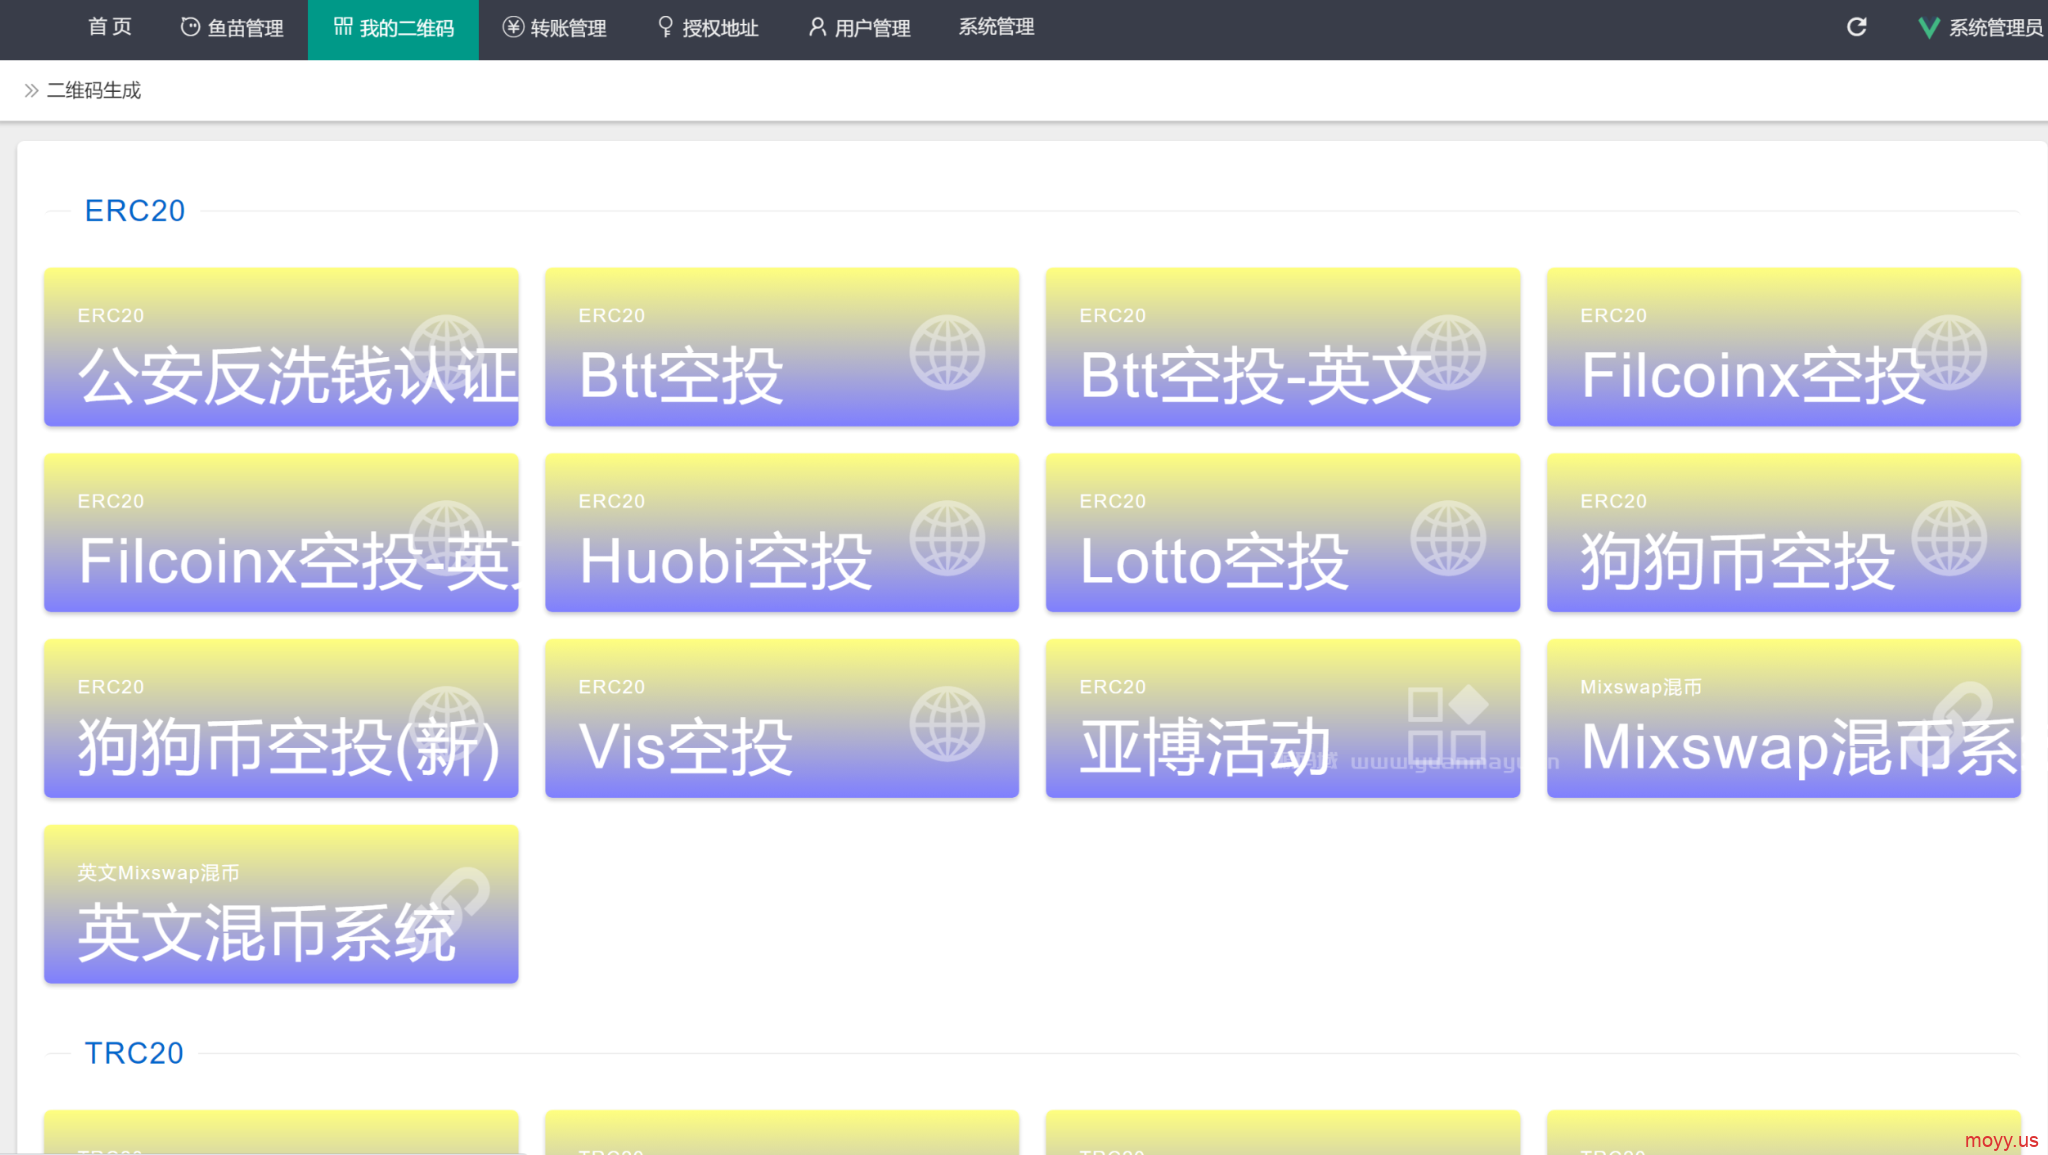Click the green V logo icon
Image resolution: width=2048 pixels, height=1155 pixels.
click(1929, 28)
